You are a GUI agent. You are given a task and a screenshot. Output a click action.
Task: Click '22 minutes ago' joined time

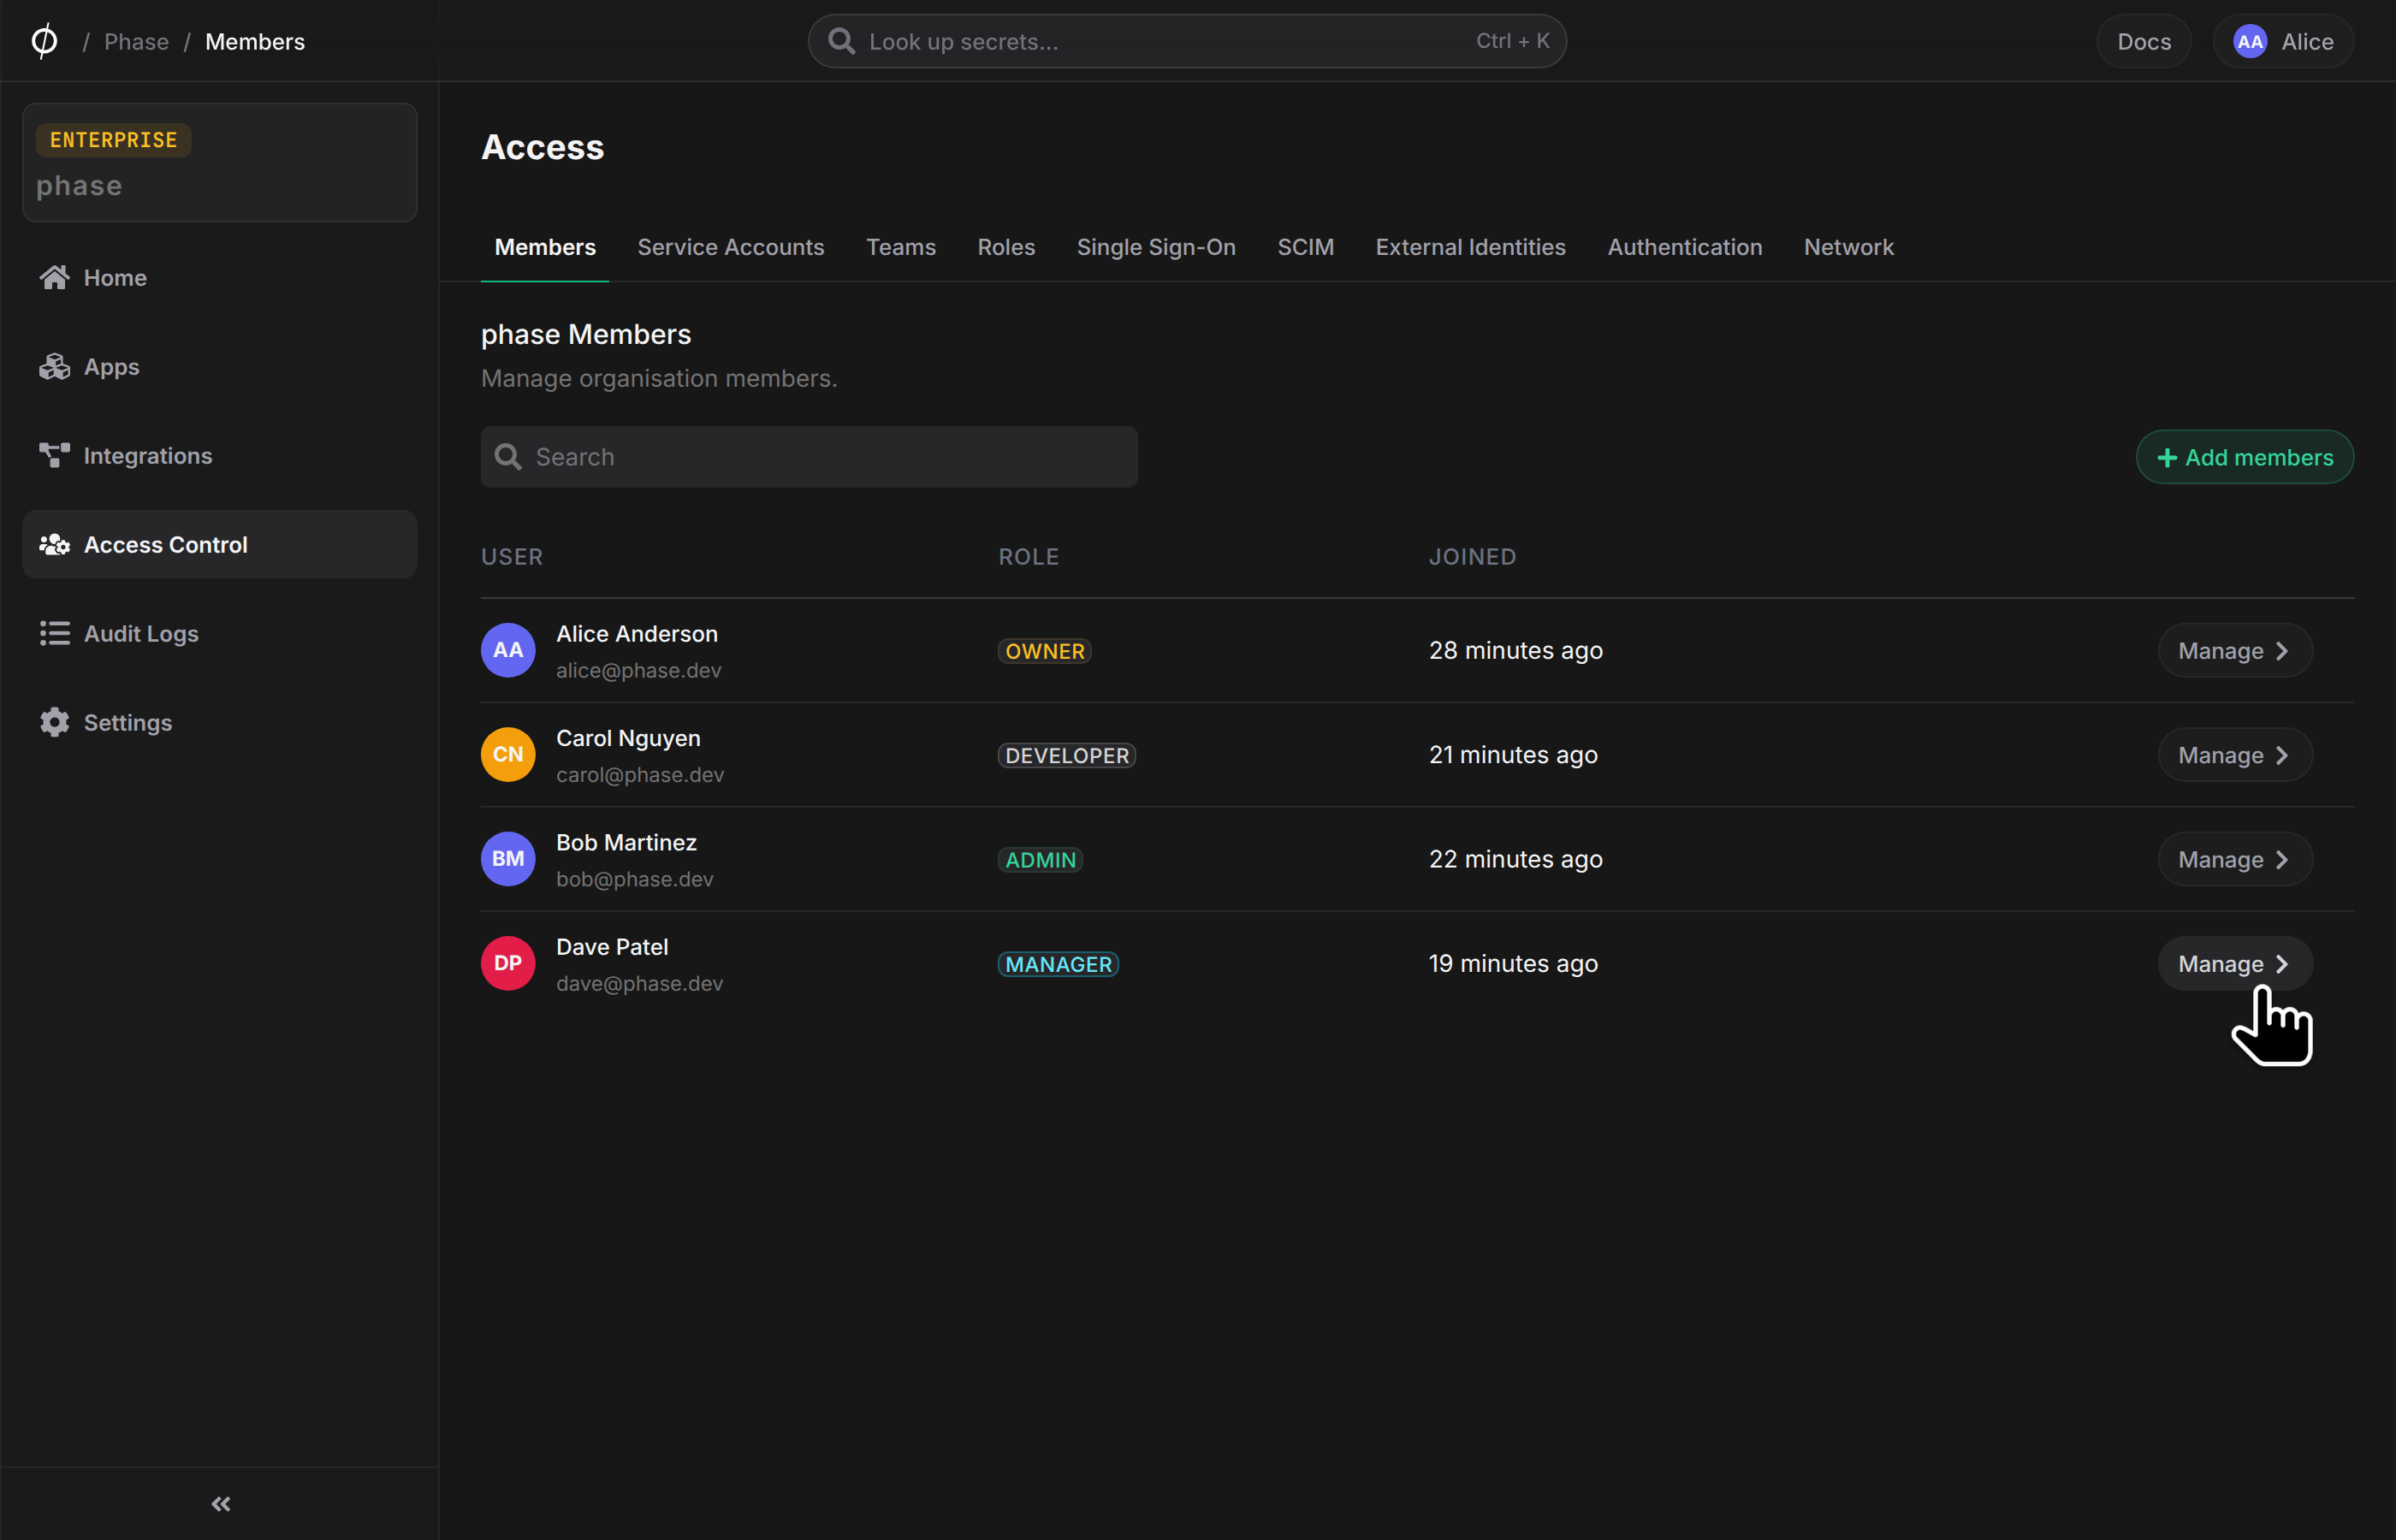tap(1515, 859)
